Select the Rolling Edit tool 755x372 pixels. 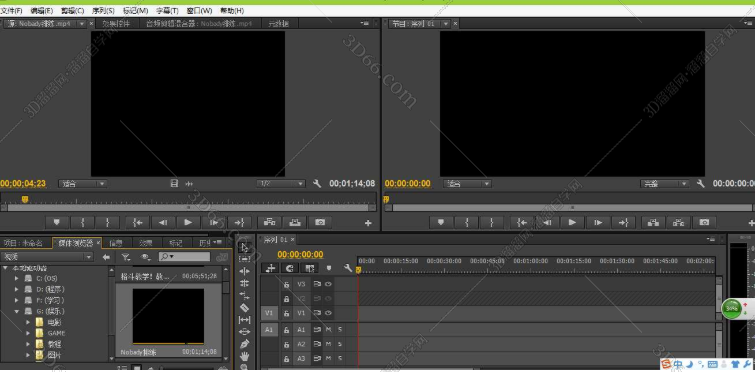pos(245,283)
